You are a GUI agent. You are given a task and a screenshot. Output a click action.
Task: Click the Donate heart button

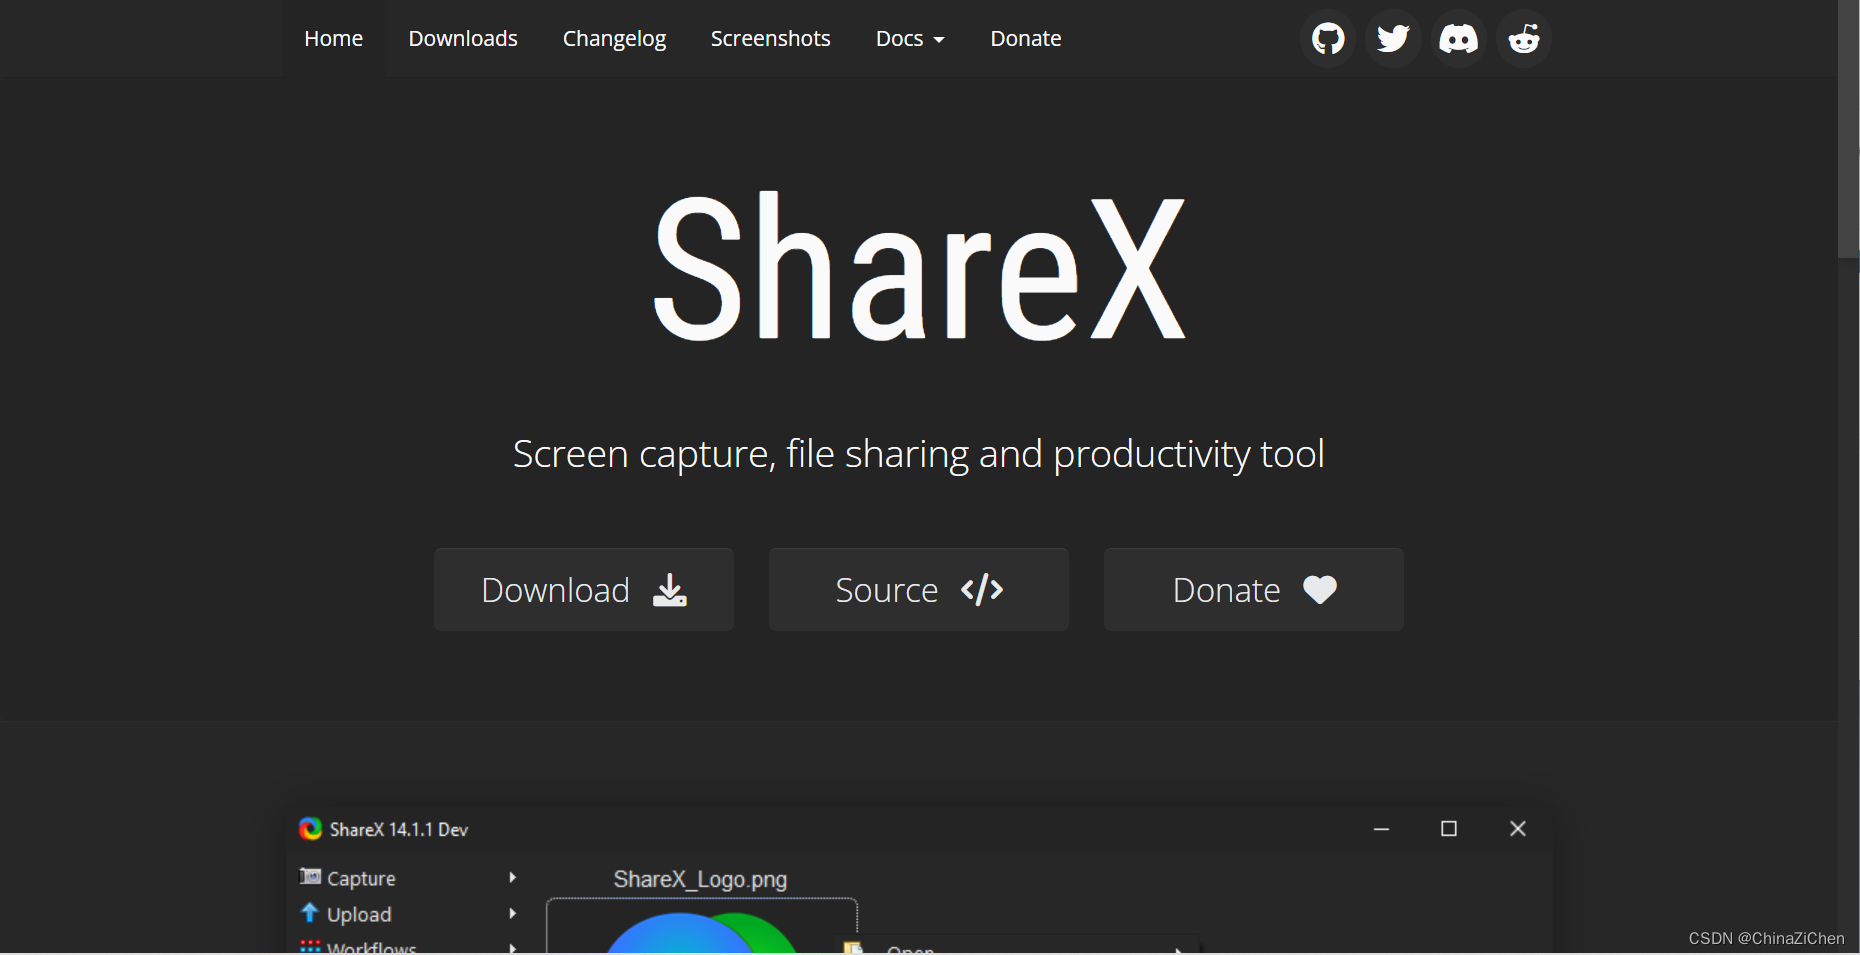1254,589
